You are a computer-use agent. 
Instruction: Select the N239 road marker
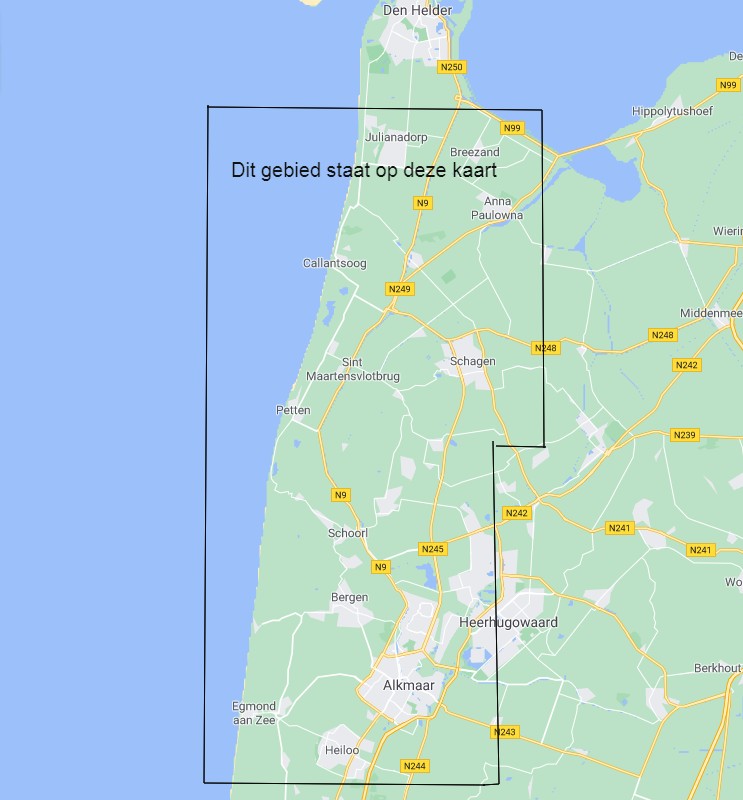click(x=684, y=435)
